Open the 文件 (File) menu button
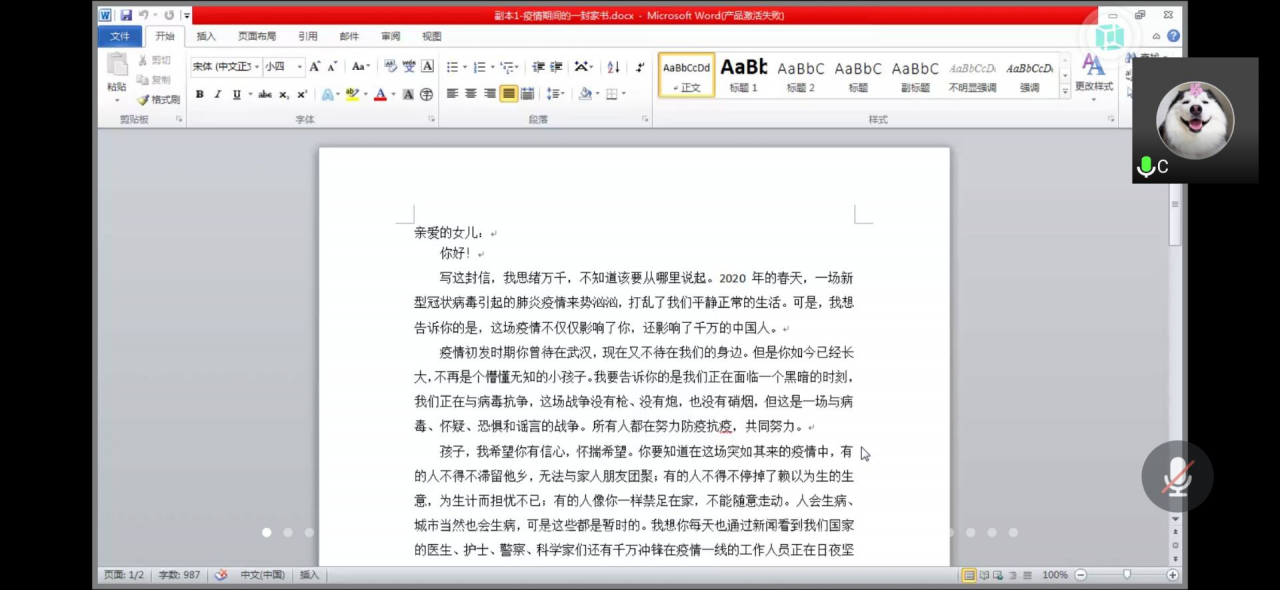 (x=120, y=36)
